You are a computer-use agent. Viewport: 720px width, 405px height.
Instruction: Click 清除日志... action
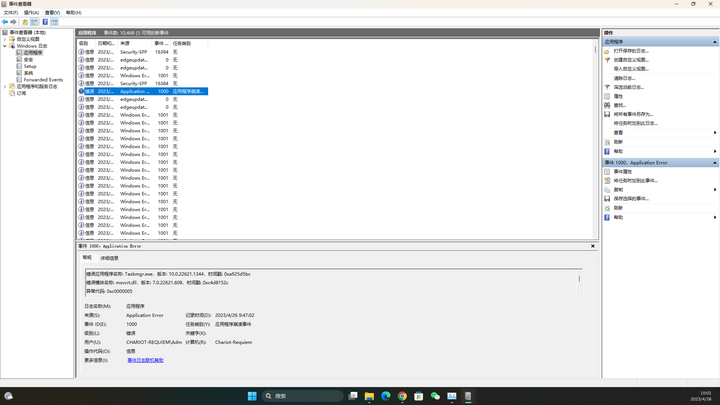[x=624, y=78]
